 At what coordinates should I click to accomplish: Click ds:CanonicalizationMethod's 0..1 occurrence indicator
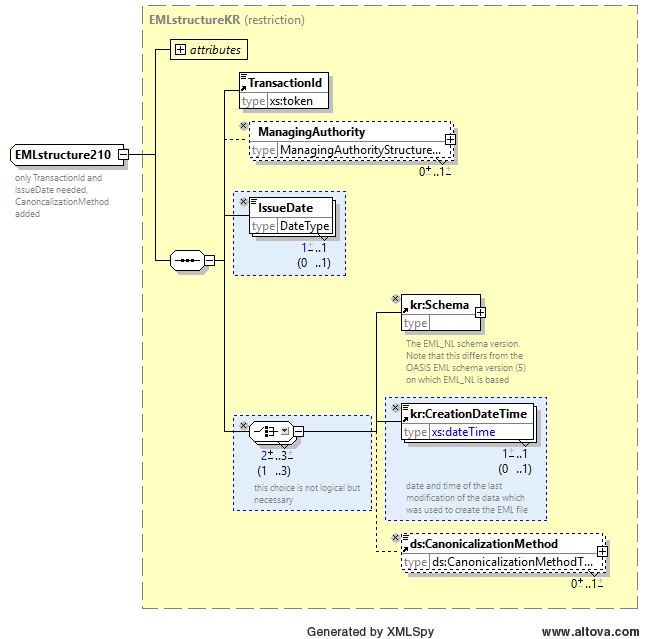pyautogui.click(x=587, y=584)
